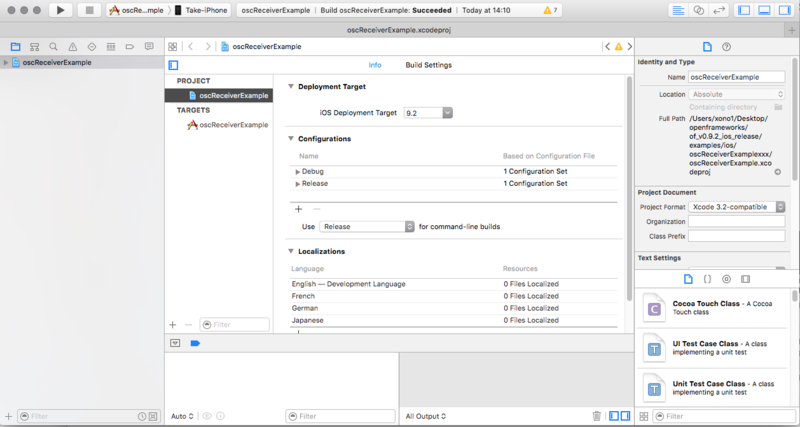Add a new target with plus button
800x427 pixels.
pyautogui.click(x=172, y=324)
